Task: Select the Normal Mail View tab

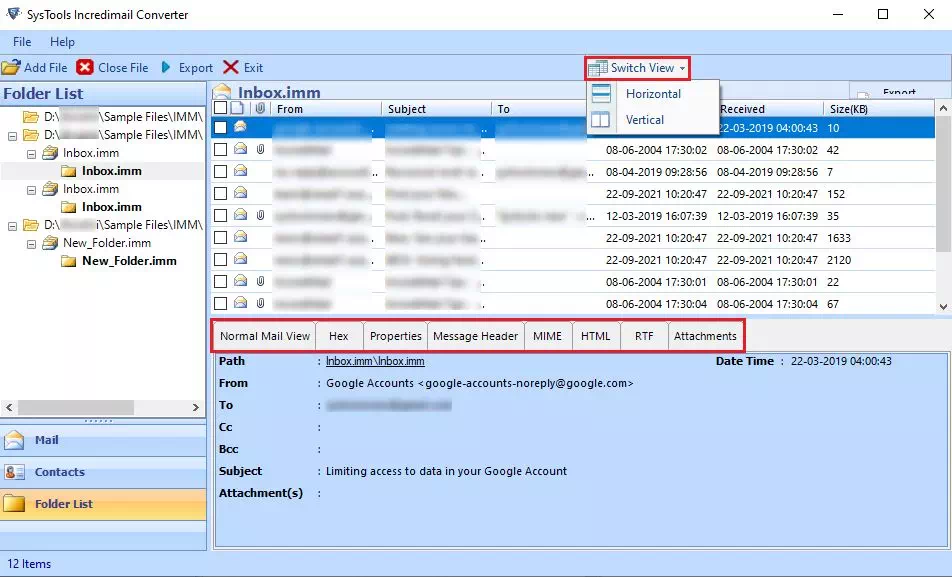Action: [x=265, y=336]
